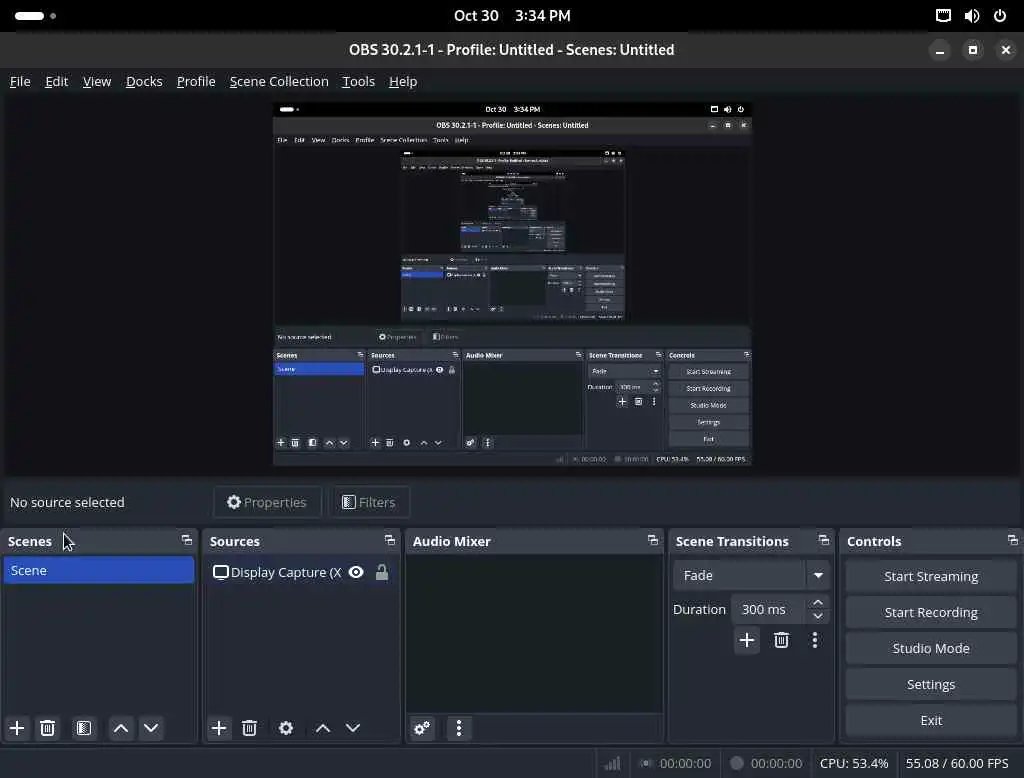The height and width of the screenshot is (778, 1024).
Task: Click the CPU: 53.4% status text
Action: pos(854,763)
